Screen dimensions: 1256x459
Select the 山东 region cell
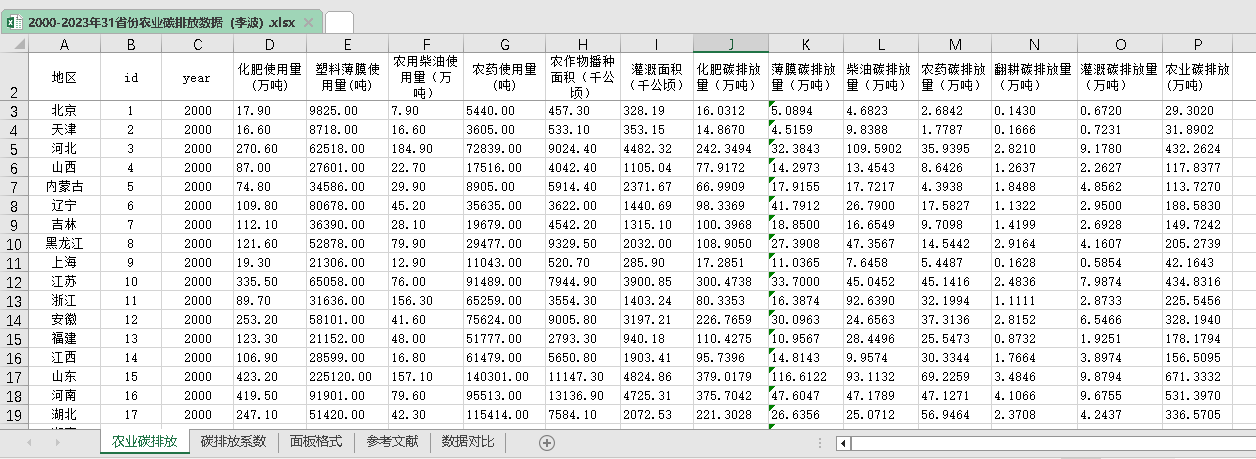pyautogui.click(x=65, y=376)
